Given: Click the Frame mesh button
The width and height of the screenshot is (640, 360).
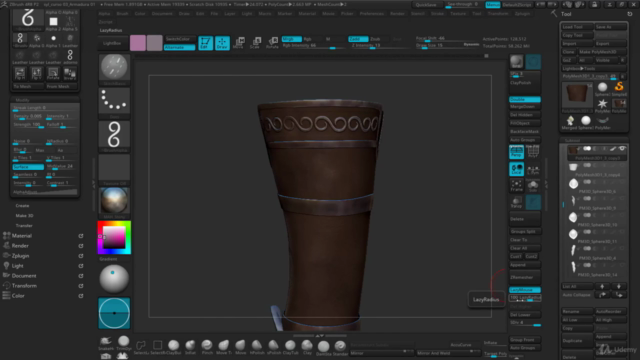Looking at the screenshot, I should pos(516,186).
